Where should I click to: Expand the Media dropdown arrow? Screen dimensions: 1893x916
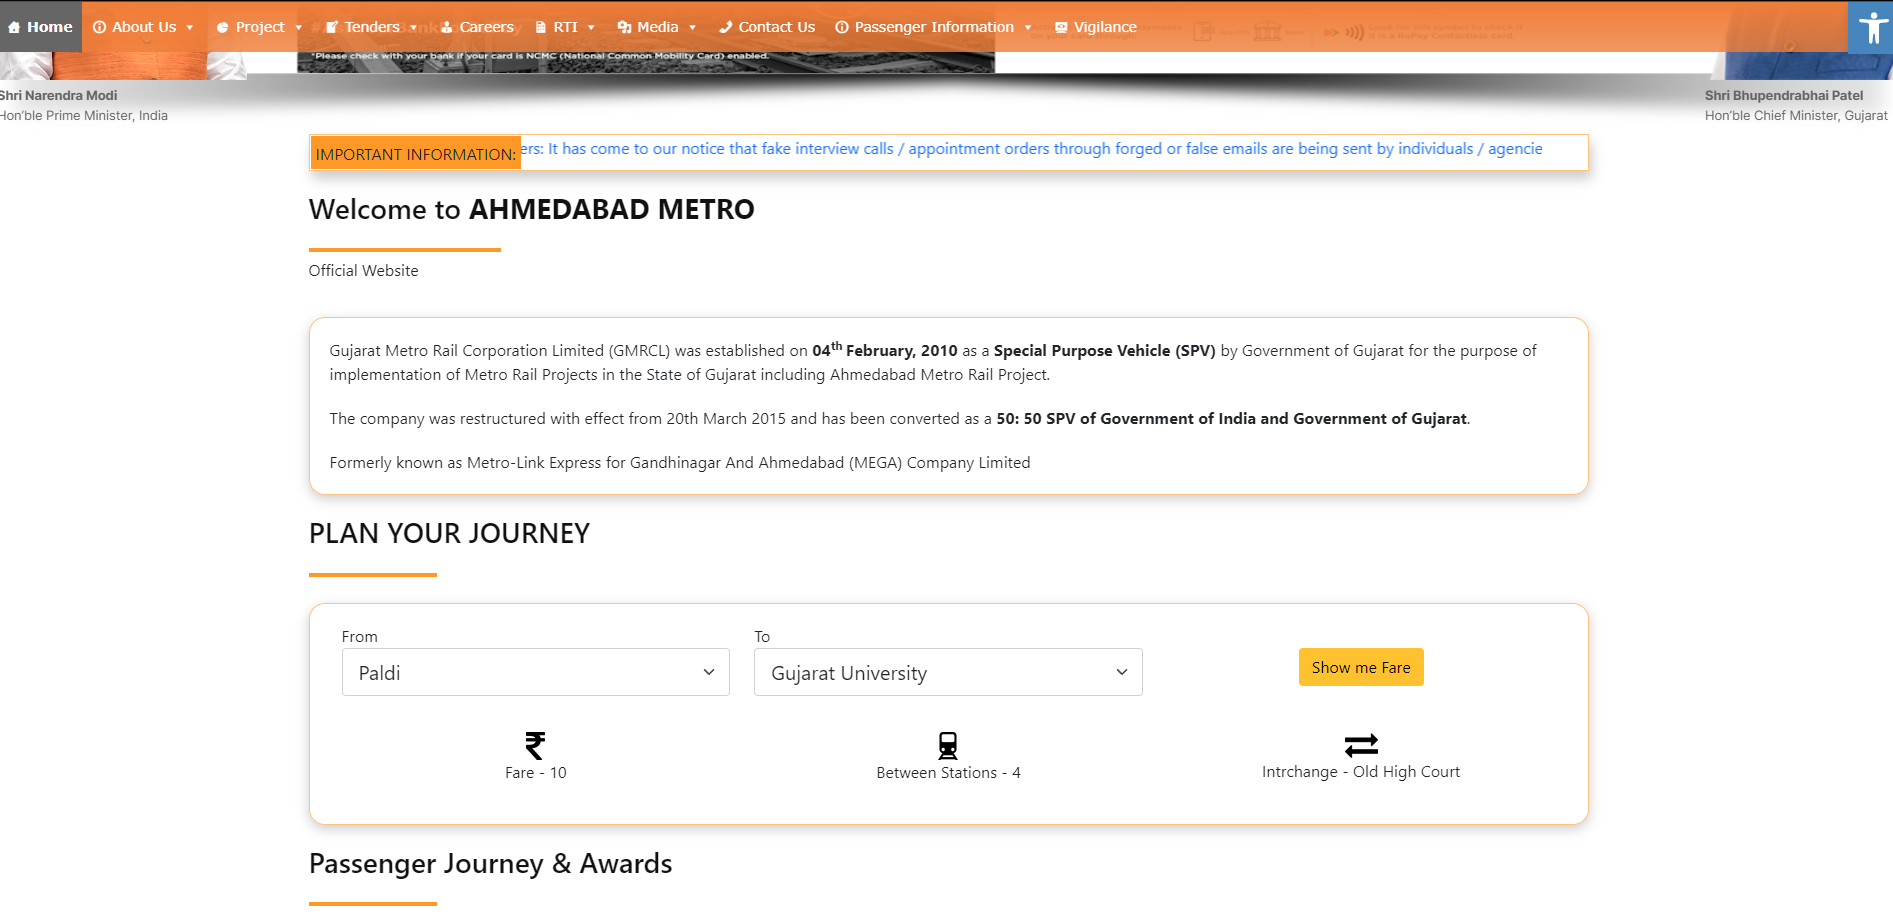692,28
